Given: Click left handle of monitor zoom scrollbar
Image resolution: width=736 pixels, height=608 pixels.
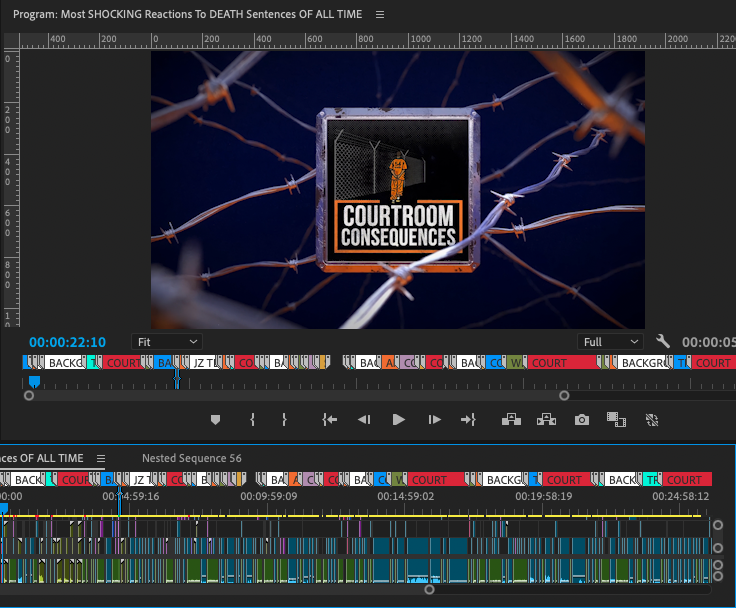Looking at the screenshot, I should coord(29,396).
